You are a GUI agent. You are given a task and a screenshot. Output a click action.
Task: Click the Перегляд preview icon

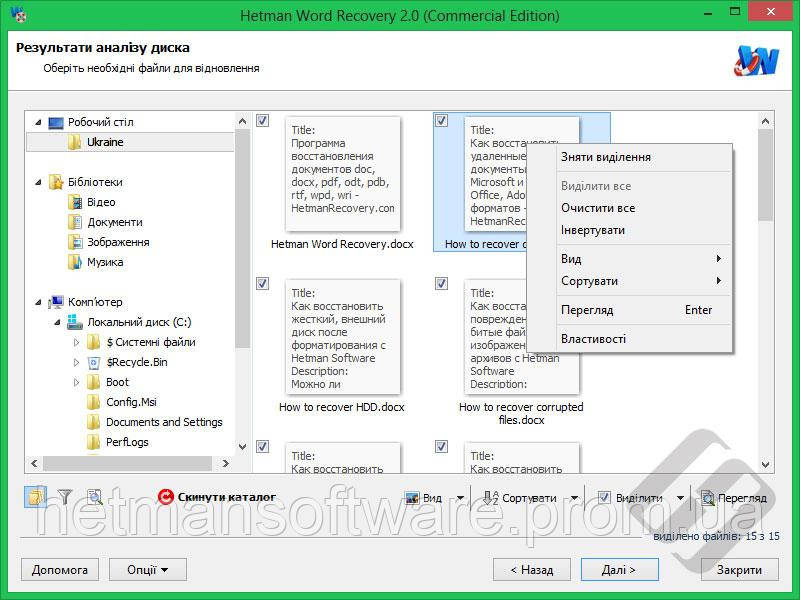click(708, 498)
